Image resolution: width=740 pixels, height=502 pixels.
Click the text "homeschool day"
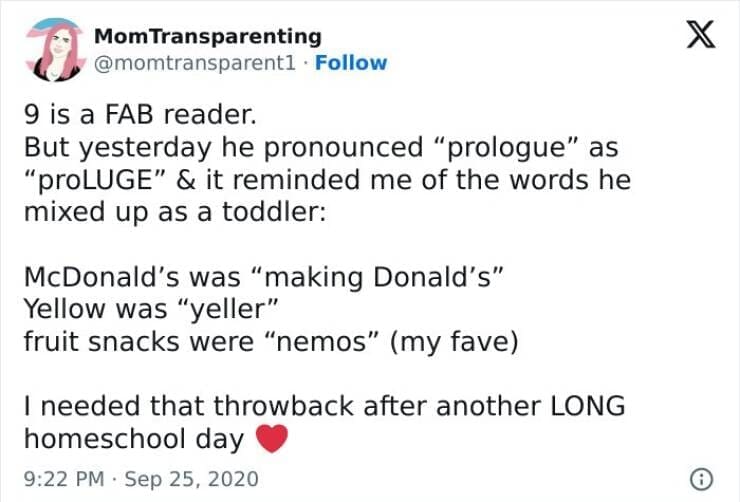point(134,439)
